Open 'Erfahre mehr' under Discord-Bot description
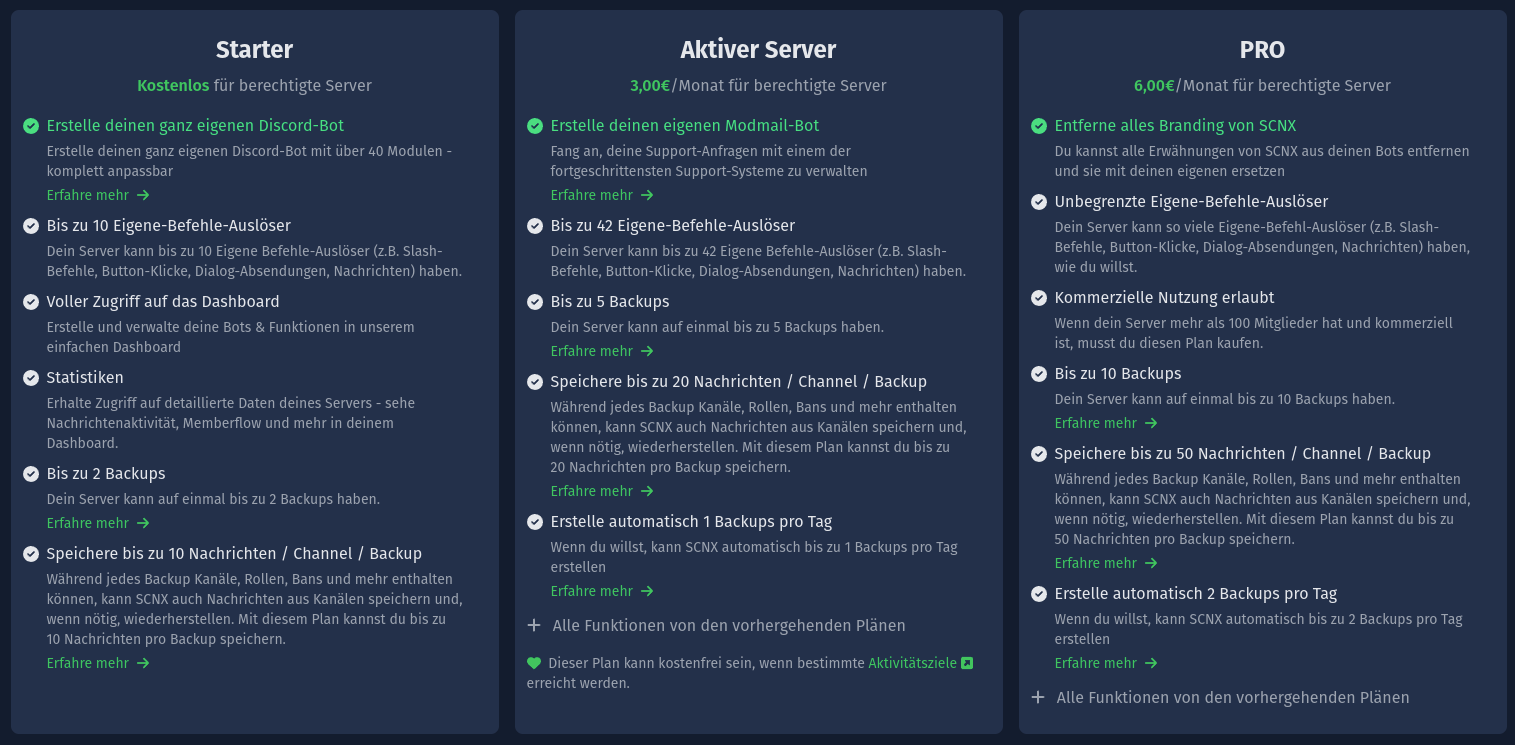 click(98, 195)
